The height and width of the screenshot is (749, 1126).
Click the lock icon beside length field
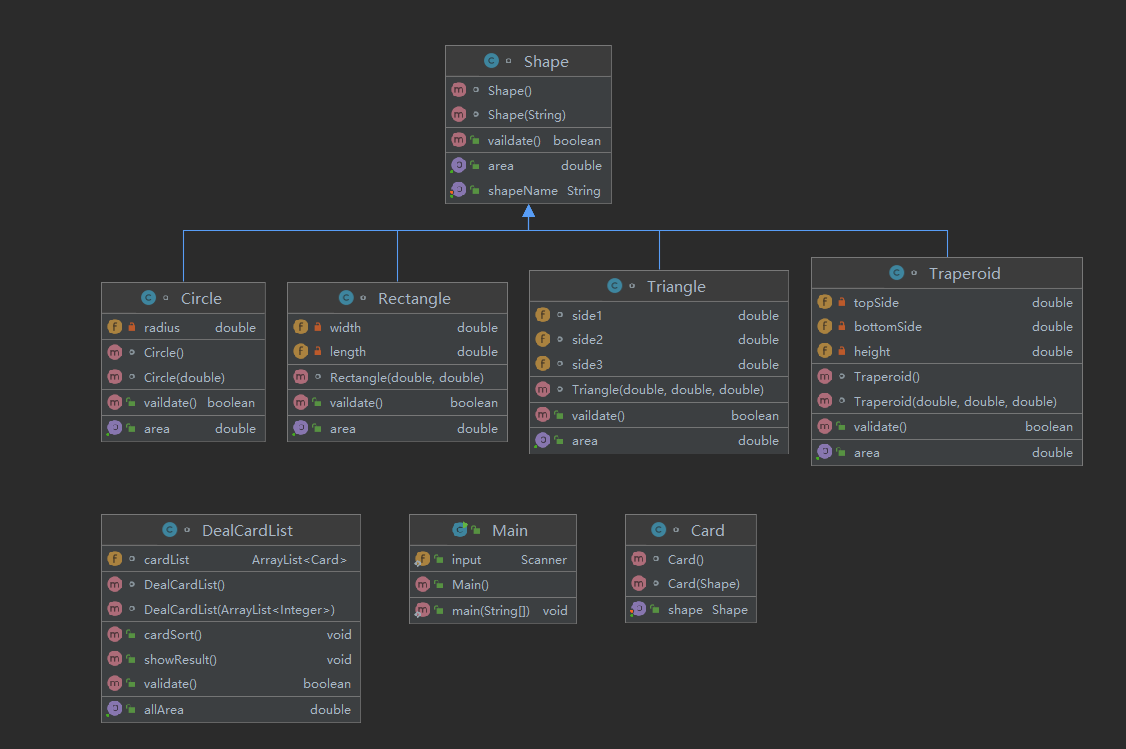point(318,351)
